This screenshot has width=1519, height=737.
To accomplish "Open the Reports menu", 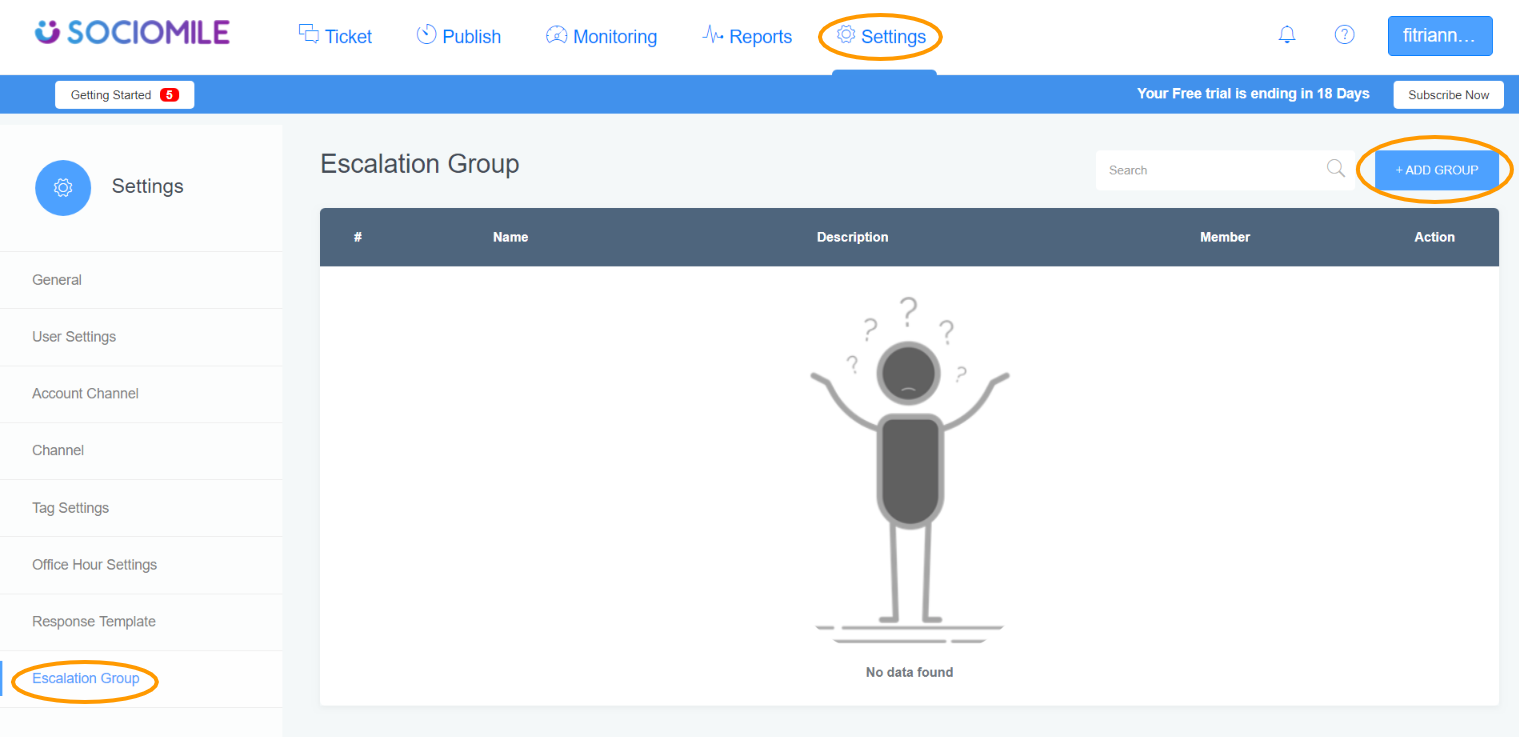I will 747,36.
